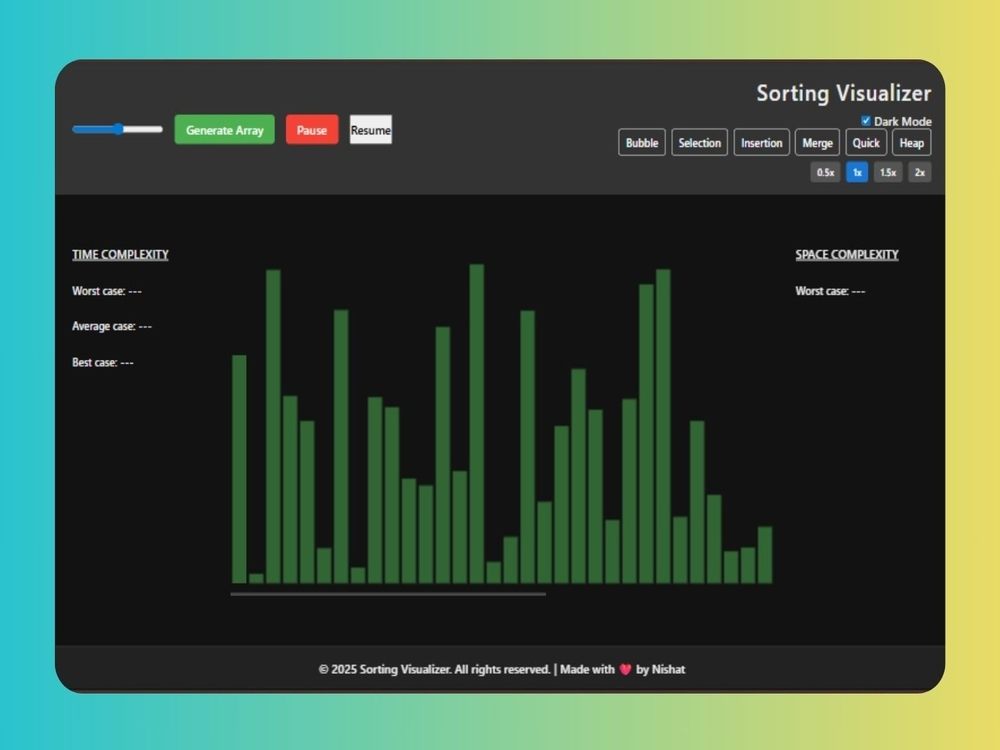Click the Time Complexity heading
Screen dimensions: 1000x750
[120, 255]
